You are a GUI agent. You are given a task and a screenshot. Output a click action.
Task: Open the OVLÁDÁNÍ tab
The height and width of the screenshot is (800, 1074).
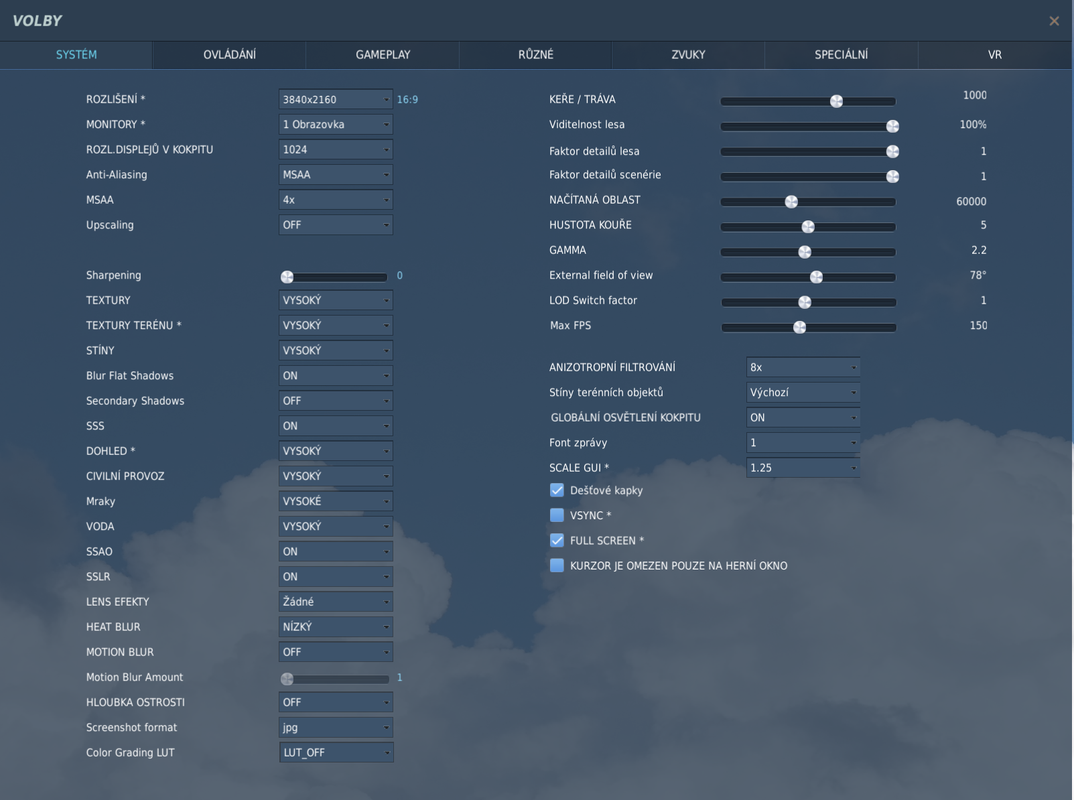(229, 55)
